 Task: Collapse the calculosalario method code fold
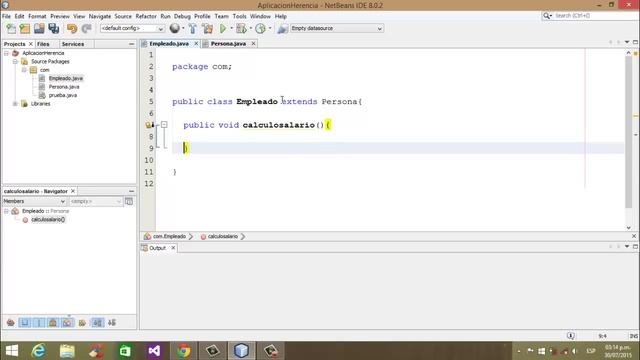click(x=164, y=124)
